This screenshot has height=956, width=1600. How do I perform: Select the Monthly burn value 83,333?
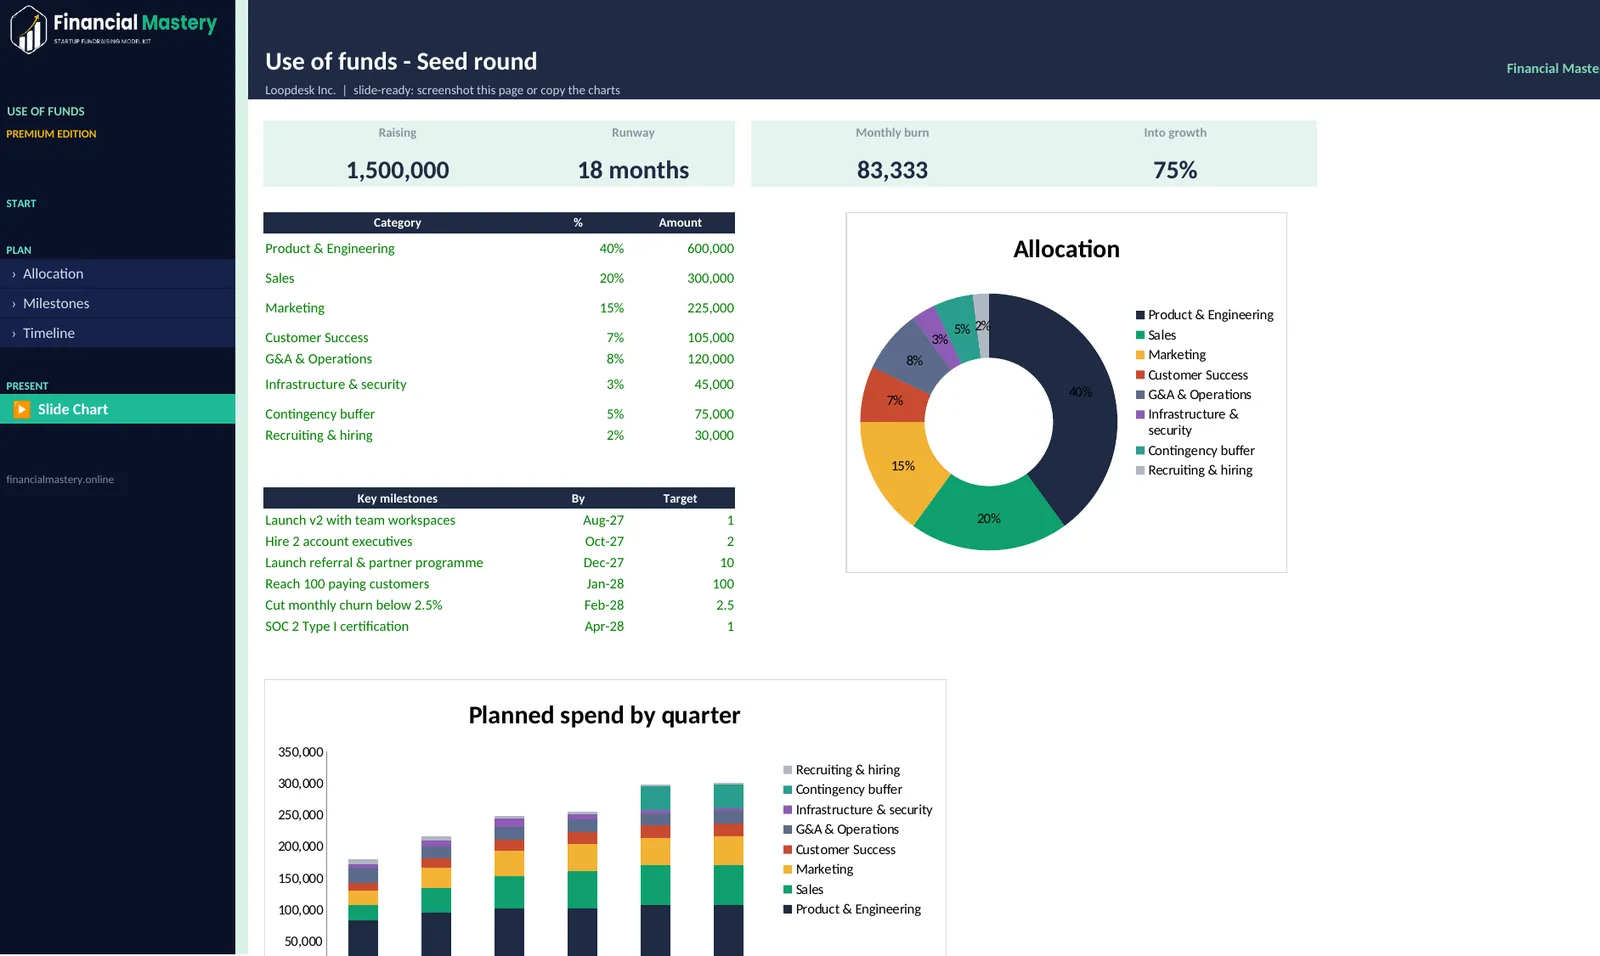(x=892, y=170)
